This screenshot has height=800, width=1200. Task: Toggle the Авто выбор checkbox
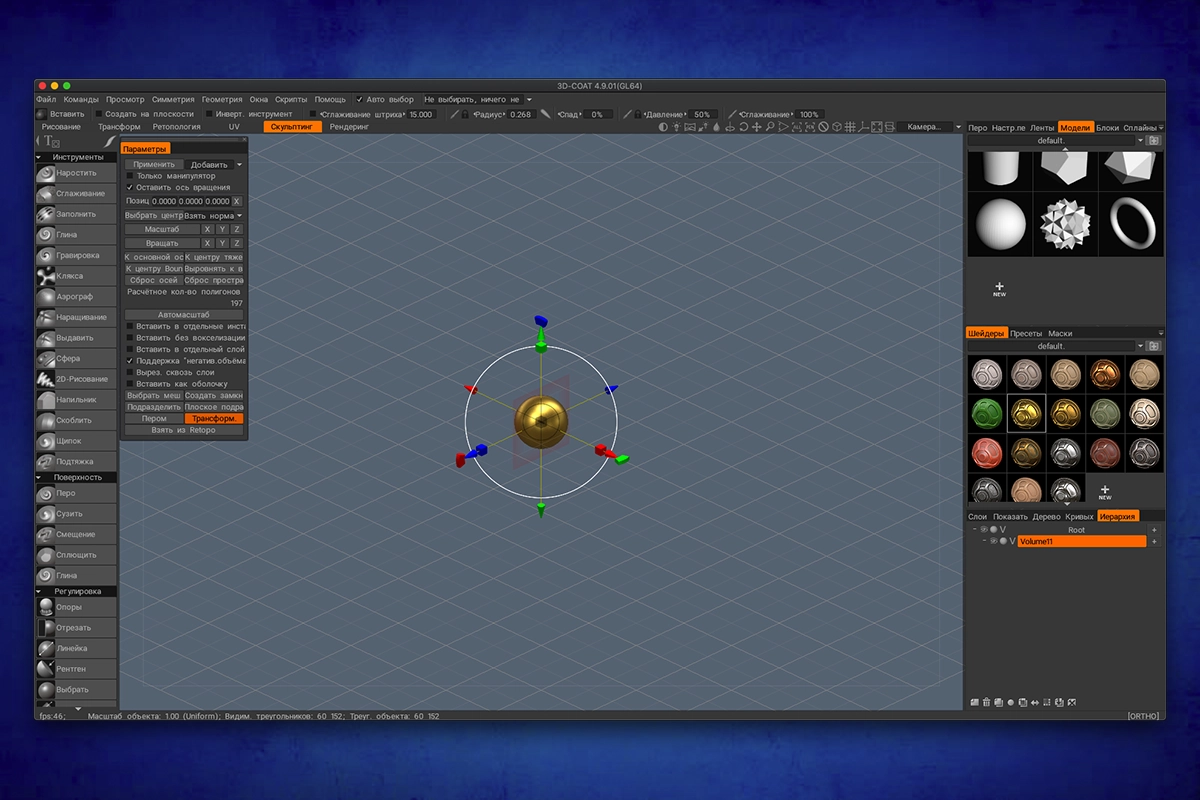(x=360, y=100)
